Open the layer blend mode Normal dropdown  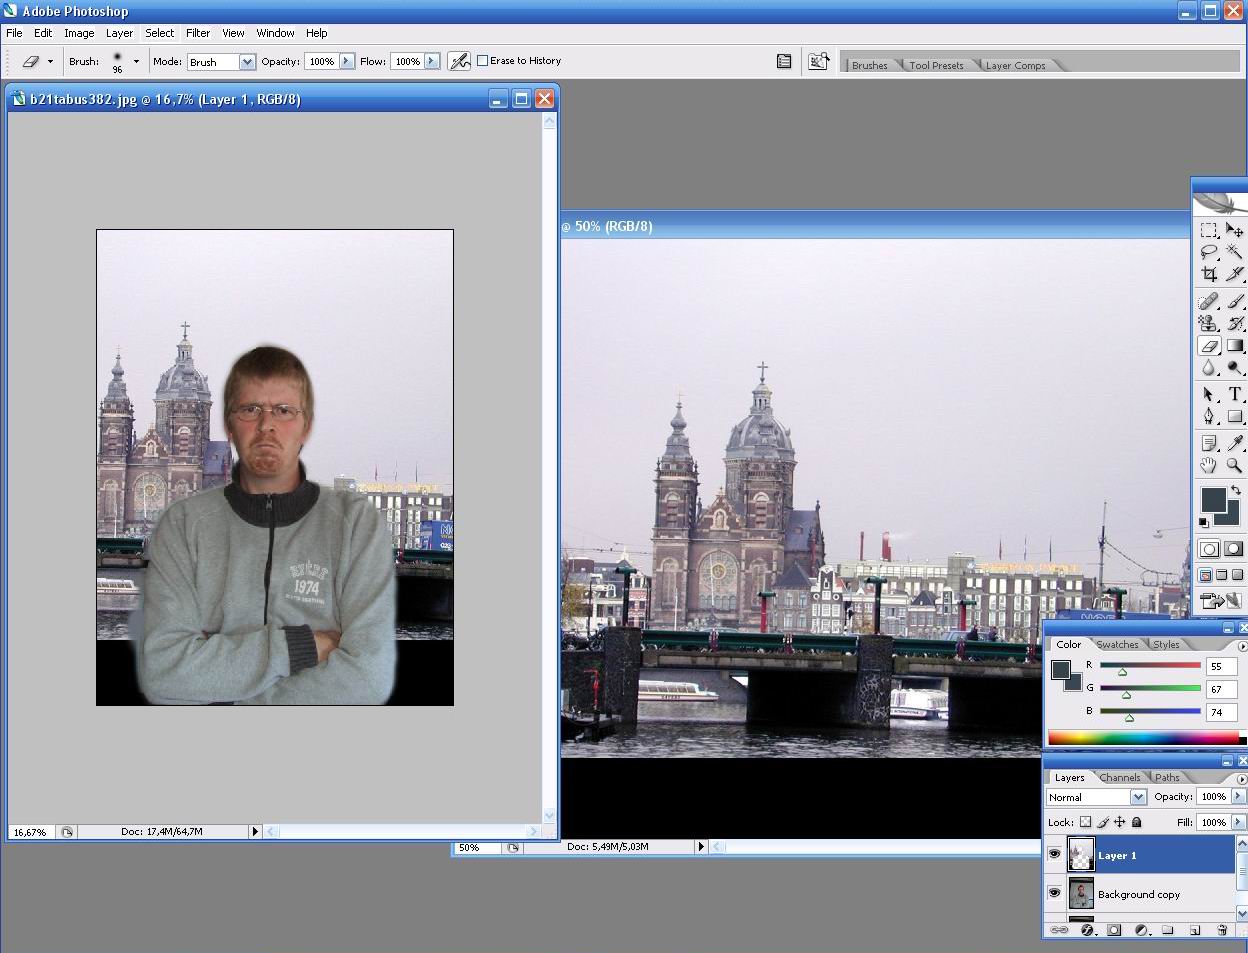pos(1138,797)
